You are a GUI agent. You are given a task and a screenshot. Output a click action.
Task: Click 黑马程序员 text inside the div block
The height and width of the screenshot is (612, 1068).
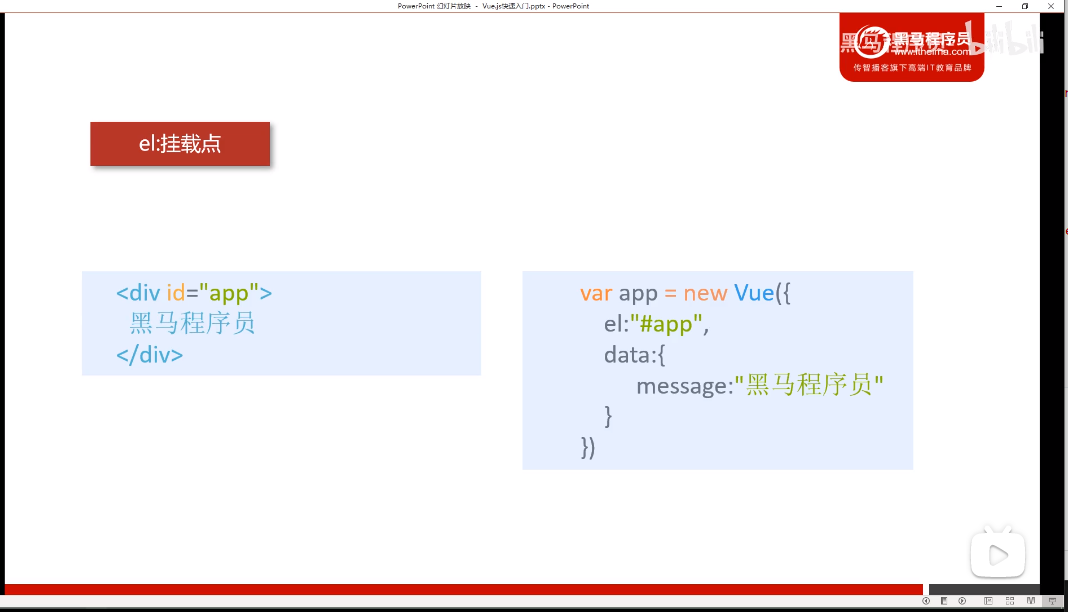(193, 323)
